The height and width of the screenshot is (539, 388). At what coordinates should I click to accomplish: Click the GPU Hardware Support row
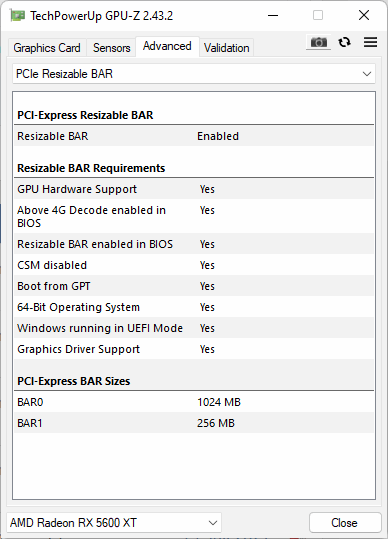[194, 189]
